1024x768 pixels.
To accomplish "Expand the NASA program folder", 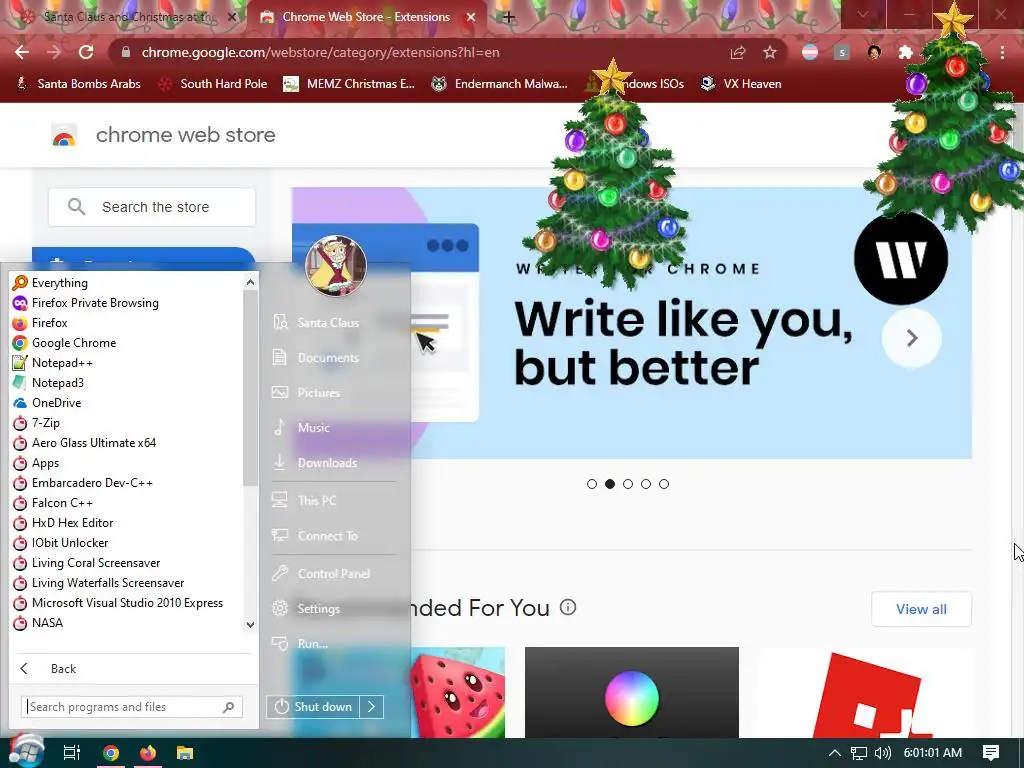I will [x=38, y=623].
